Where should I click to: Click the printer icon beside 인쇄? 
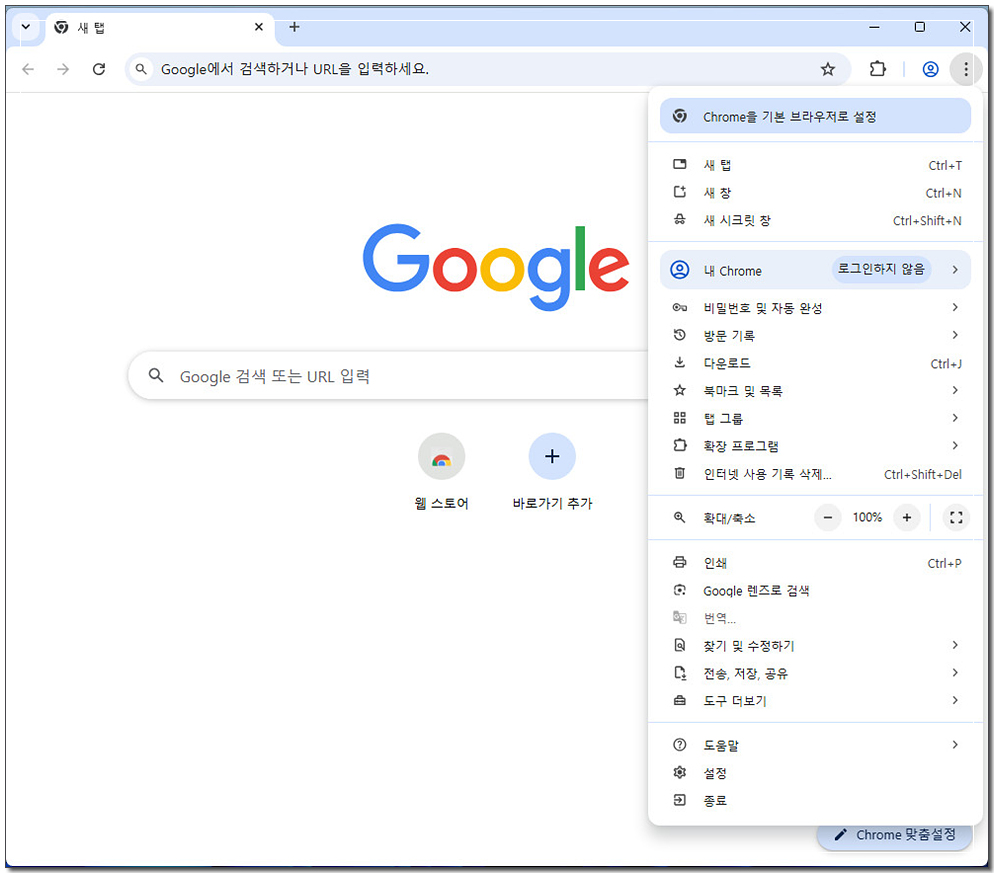tap(680, 562)
